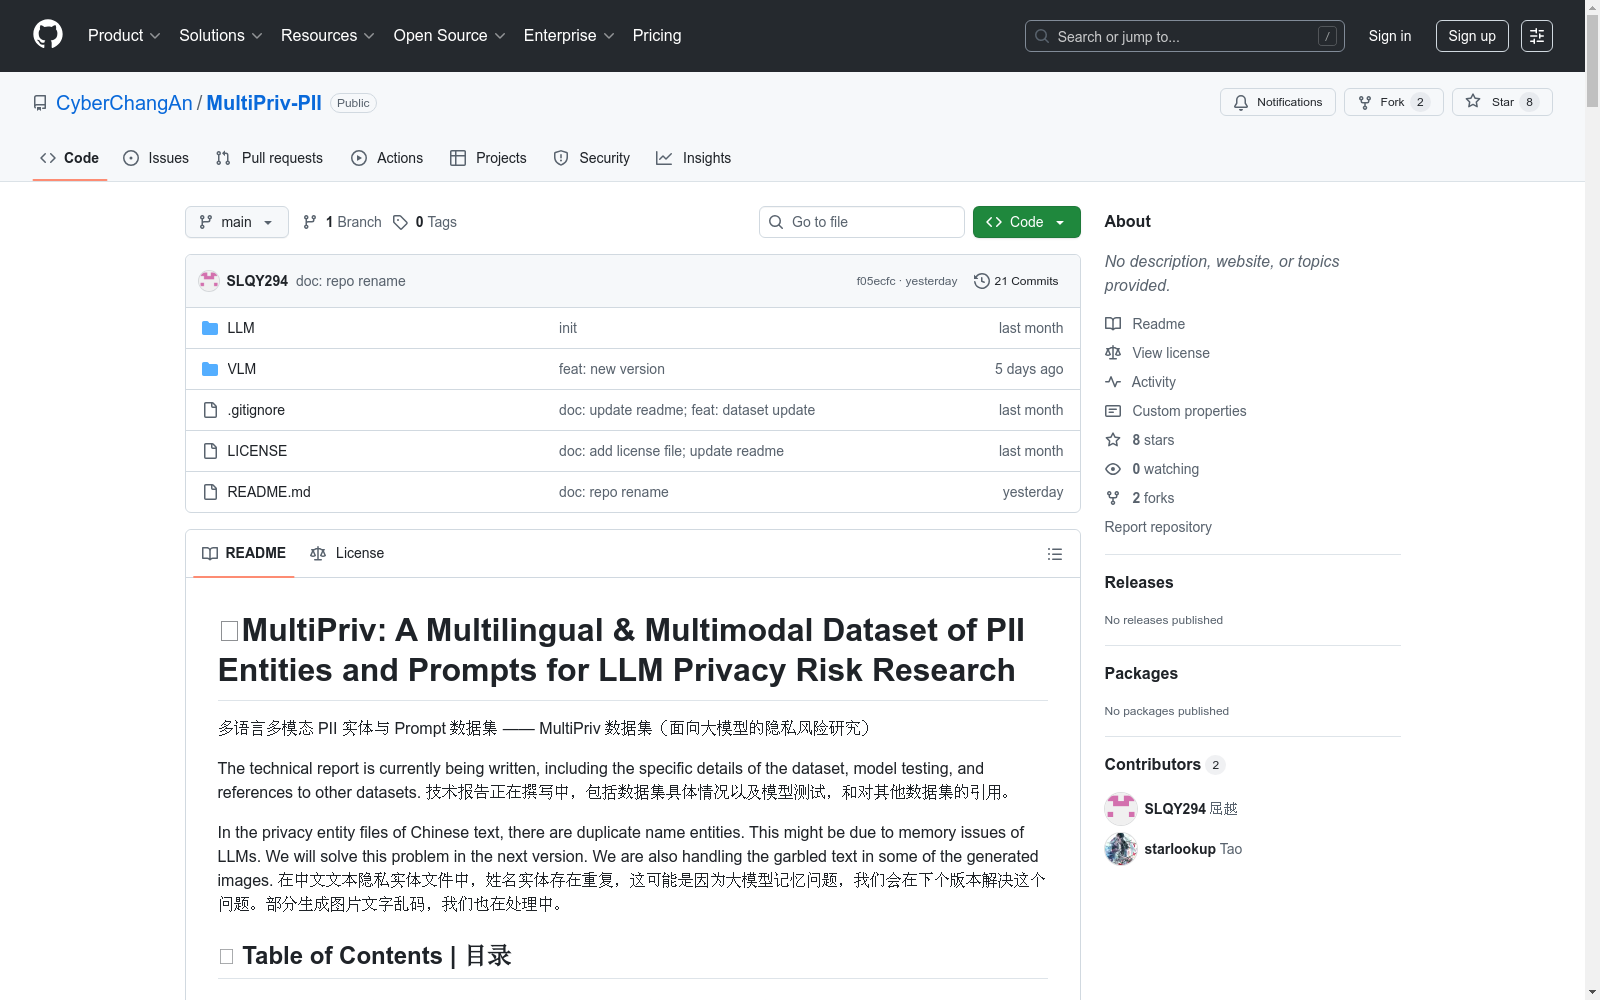Viewport: 1600px width, 1000px height.
Task: Select the README tab in file panel
Action: click(244, 553)
